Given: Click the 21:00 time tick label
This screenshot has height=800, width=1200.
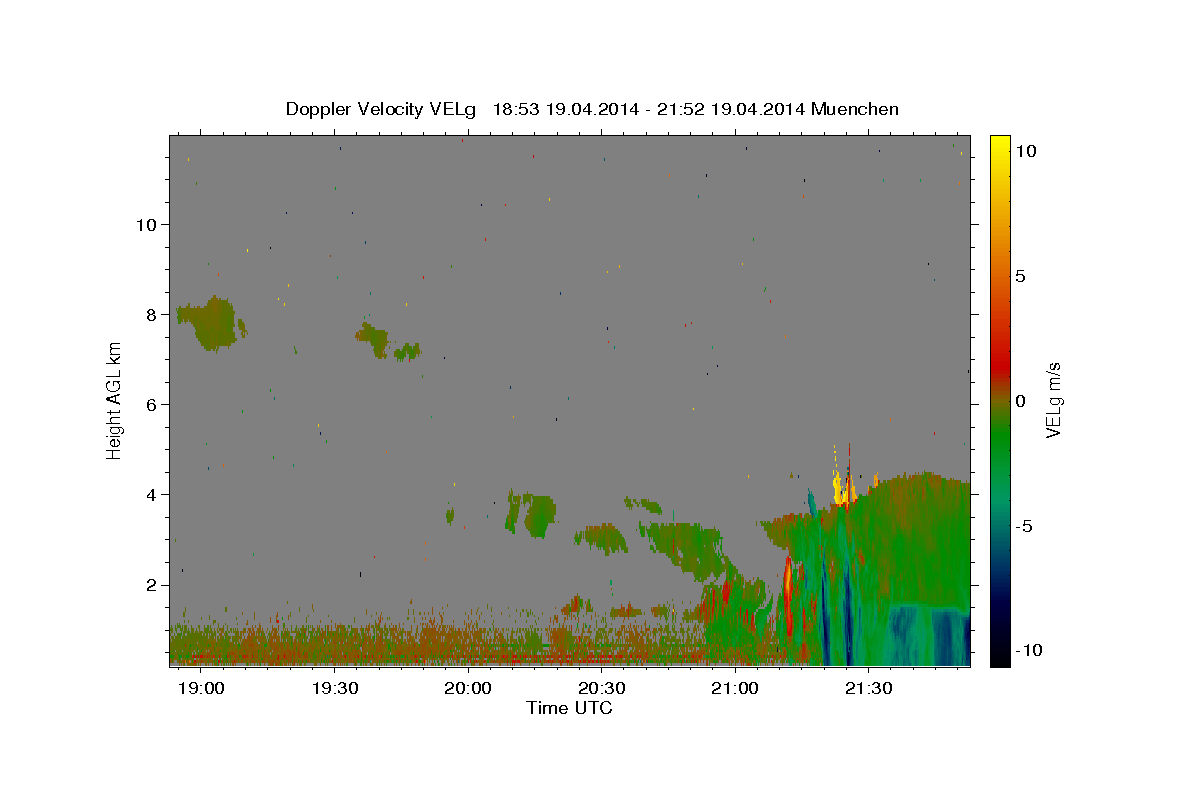Looking at the screenshot, I should pyautogui.click(x=736, y=689).
